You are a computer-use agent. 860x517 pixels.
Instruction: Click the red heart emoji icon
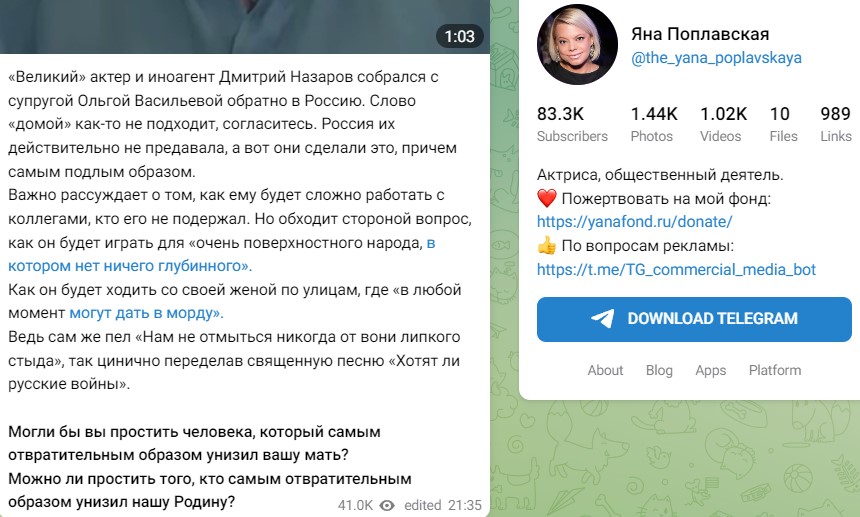(546, 198)
